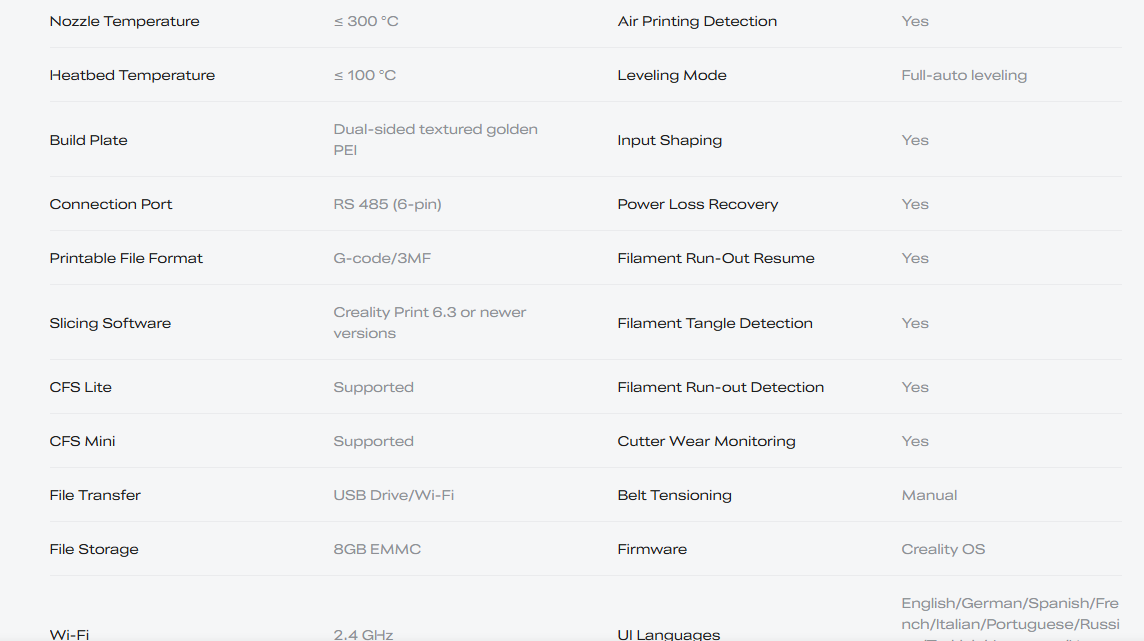Viewport: 1144px width, 641px height.
Task: Click Supported value beside CFS Mini
Action: click(374, 441)
